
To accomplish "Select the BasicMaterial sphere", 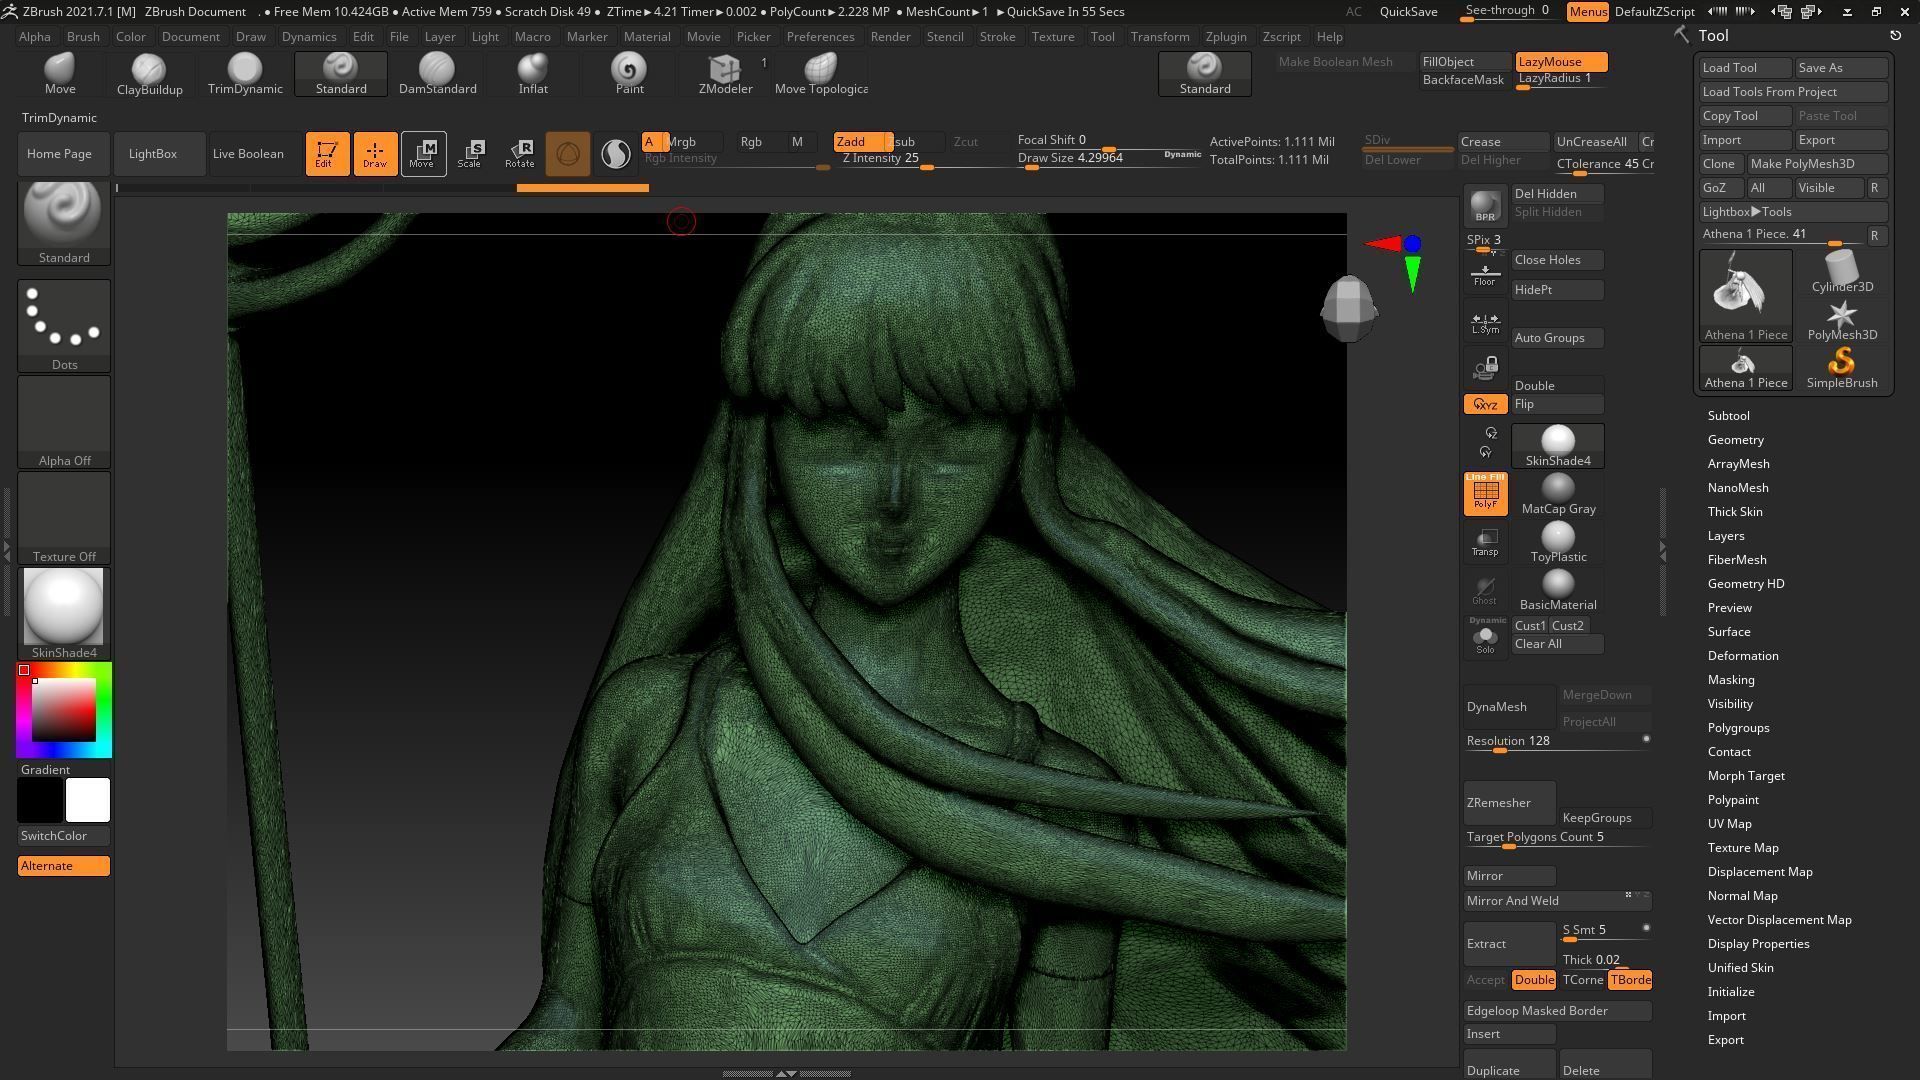I will click(x=1558, y=590).
